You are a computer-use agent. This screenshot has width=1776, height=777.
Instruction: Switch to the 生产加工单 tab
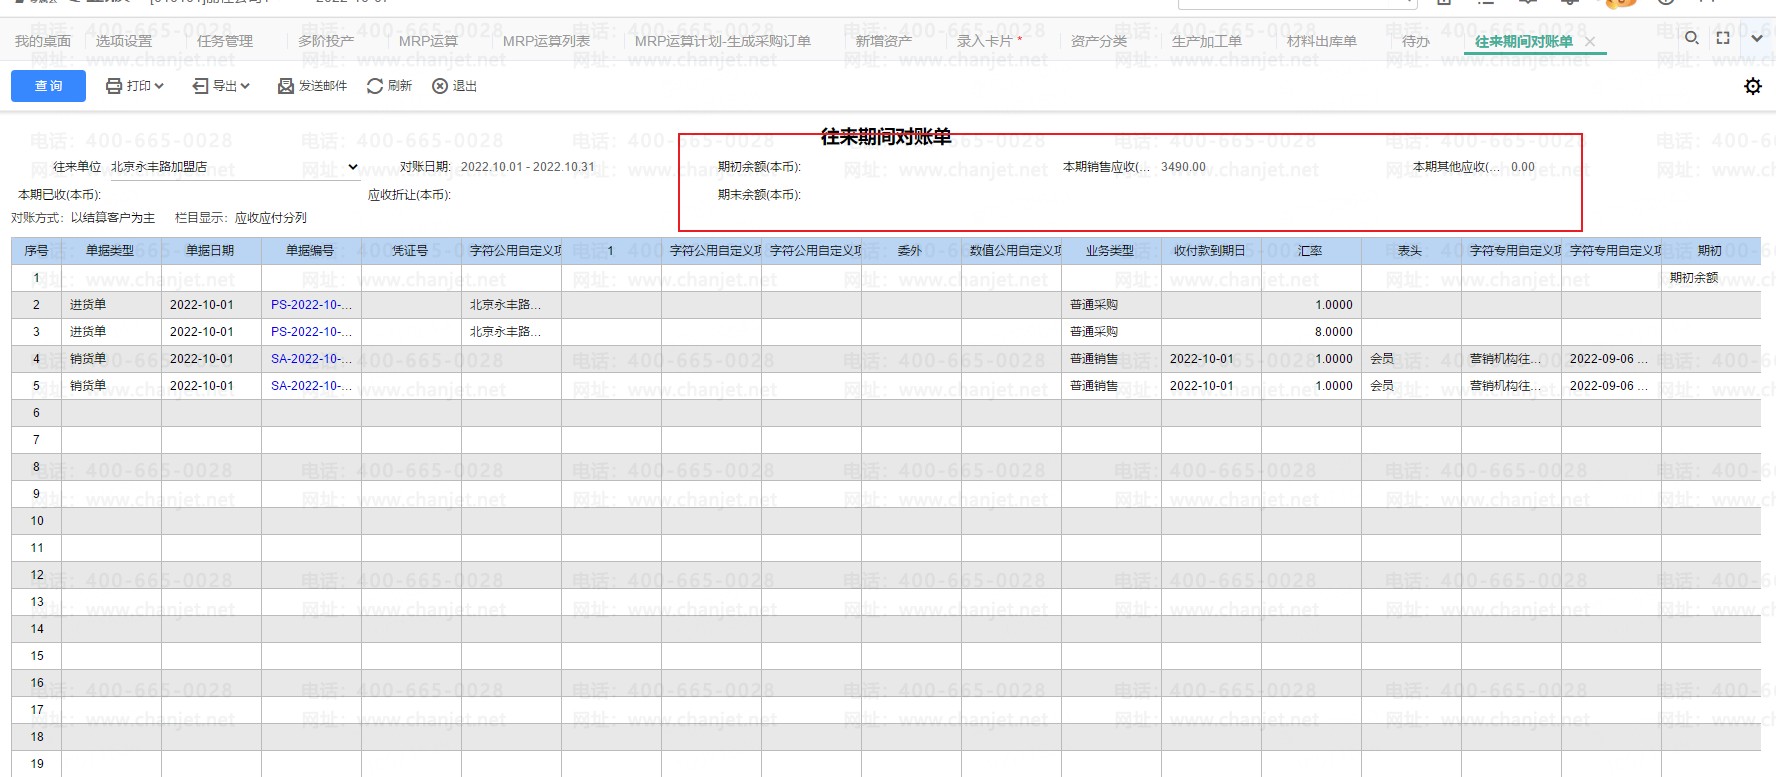[1207, 41]
